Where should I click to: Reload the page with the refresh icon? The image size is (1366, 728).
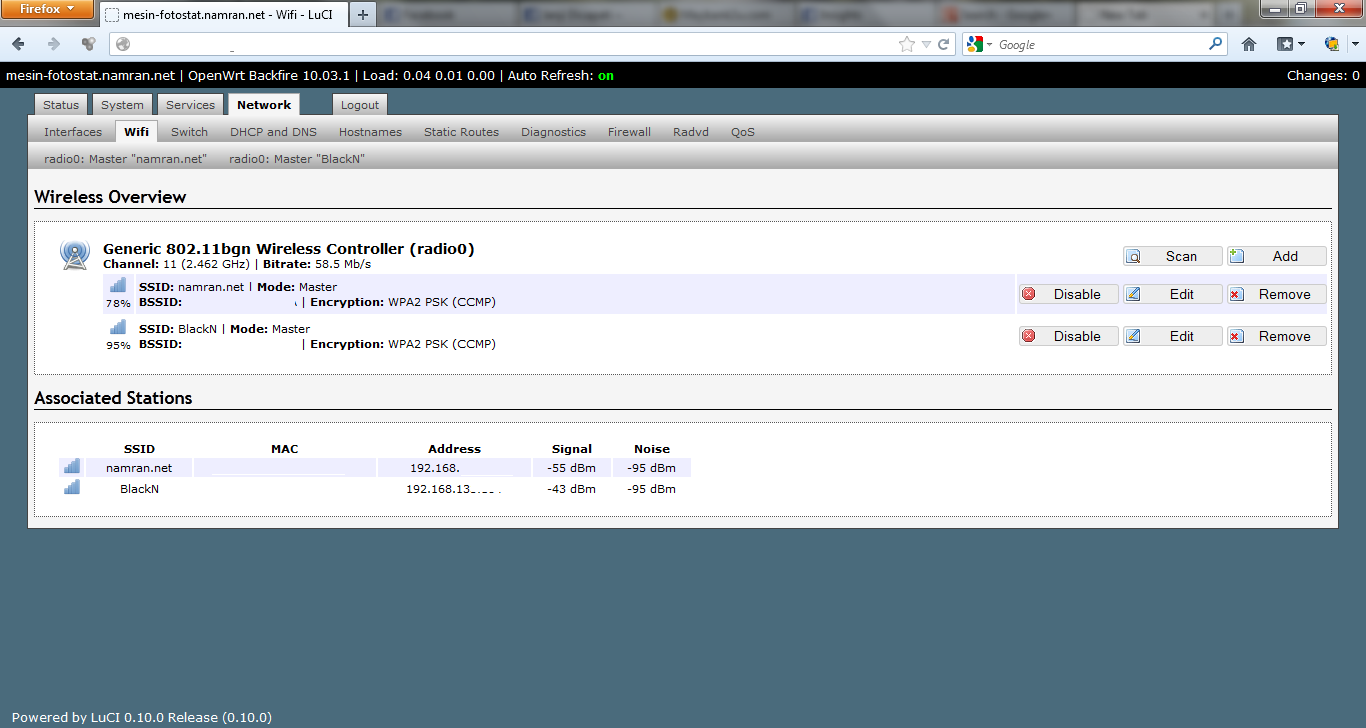click(x=944, y=44)
